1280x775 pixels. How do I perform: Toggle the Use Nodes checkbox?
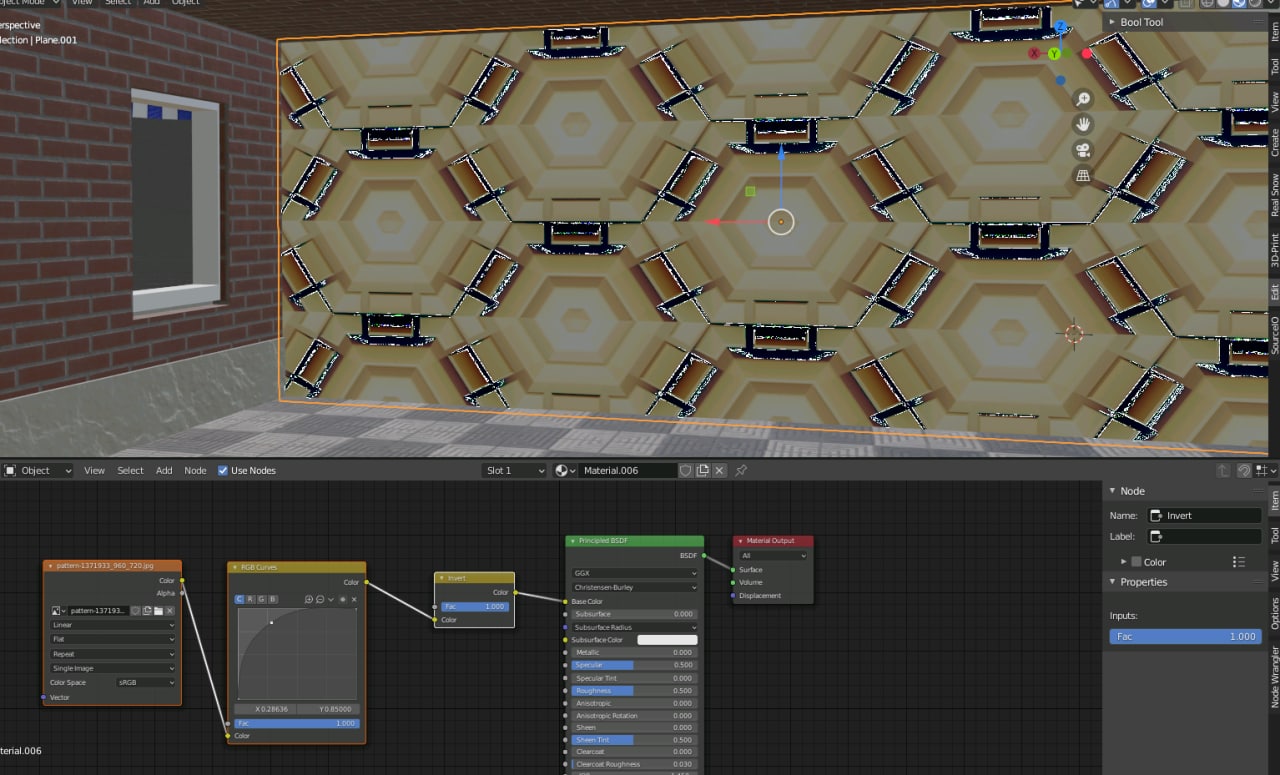[x=223, y=470]
